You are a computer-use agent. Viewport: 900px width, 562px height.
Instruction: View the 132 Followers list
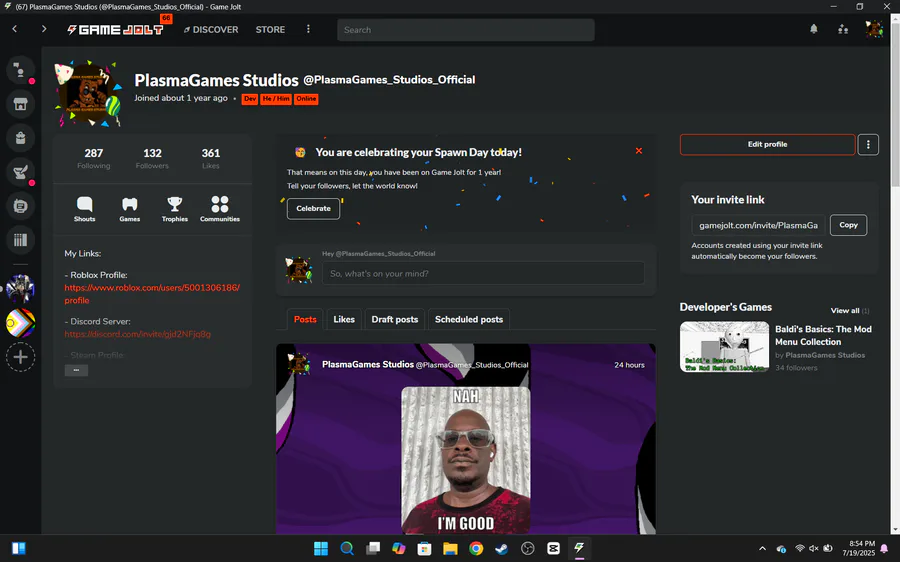click(152, 158)
